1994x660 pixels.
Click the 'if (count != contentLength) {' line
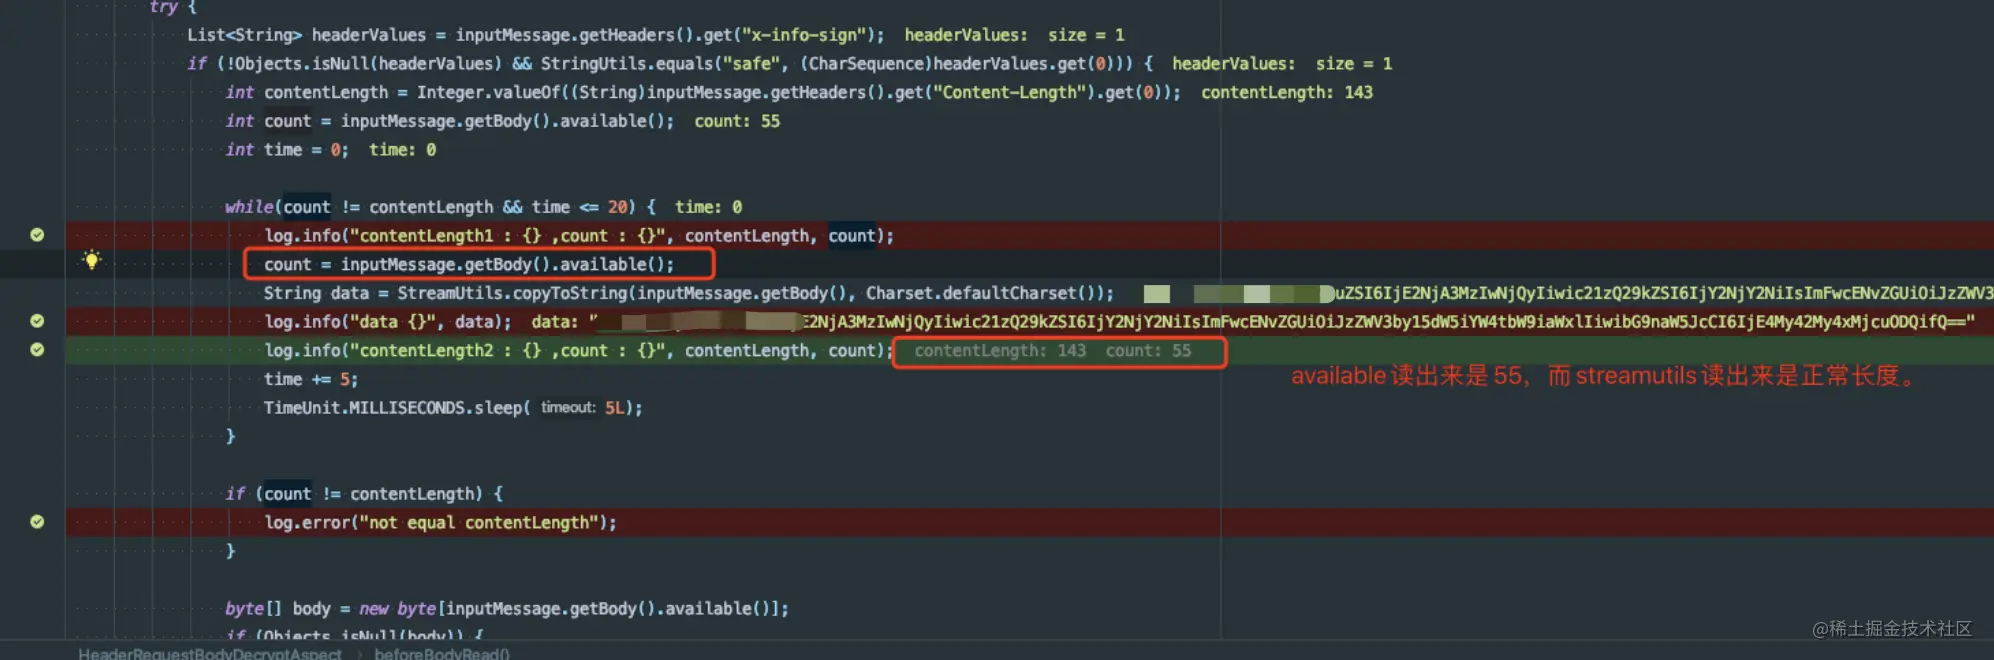coord(364,494)
